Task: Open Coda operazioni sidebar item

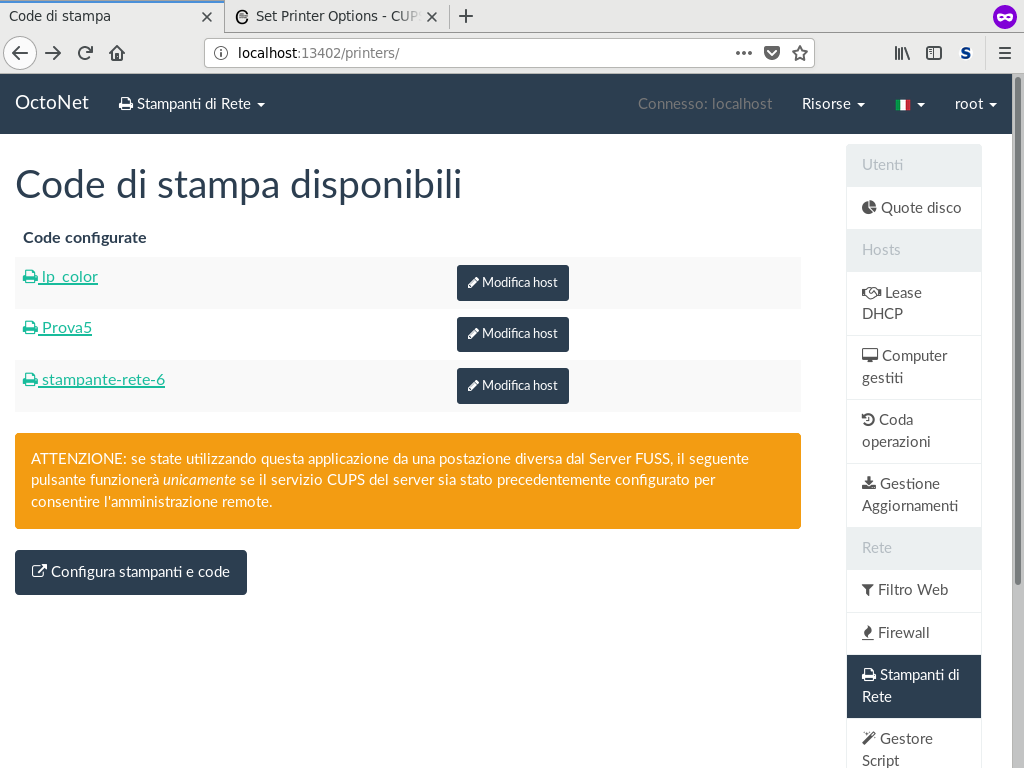Action: [x=914, y=431]
